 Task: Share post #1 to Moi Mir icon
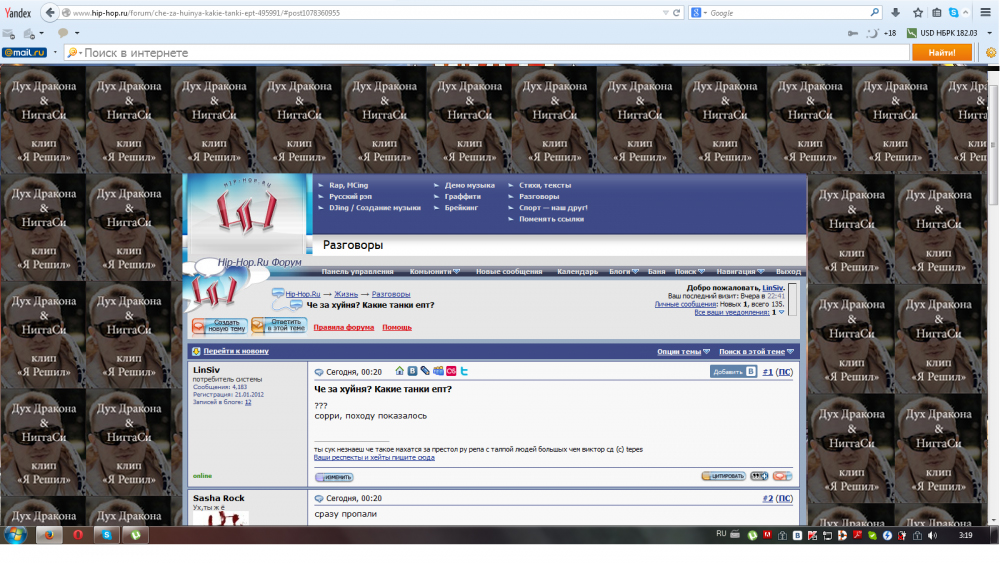(x=438, y=371)
